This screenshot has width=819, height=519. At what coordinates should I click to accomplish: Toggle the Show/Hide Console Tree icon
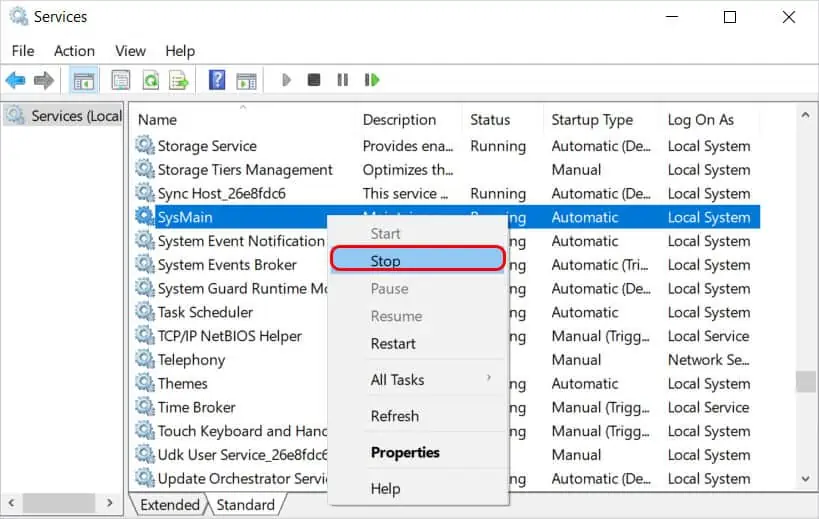(84, 80)
